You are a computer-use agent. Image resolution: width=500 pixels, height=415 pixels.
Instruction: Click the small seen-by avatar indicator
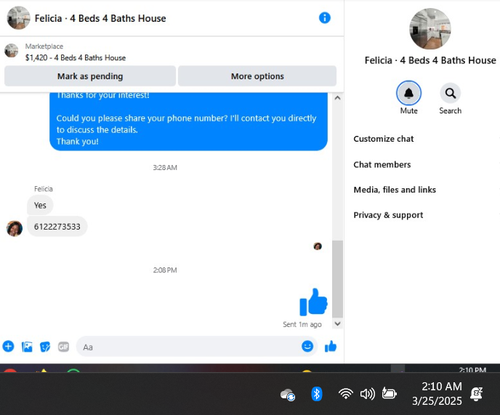tap(318, 246)
